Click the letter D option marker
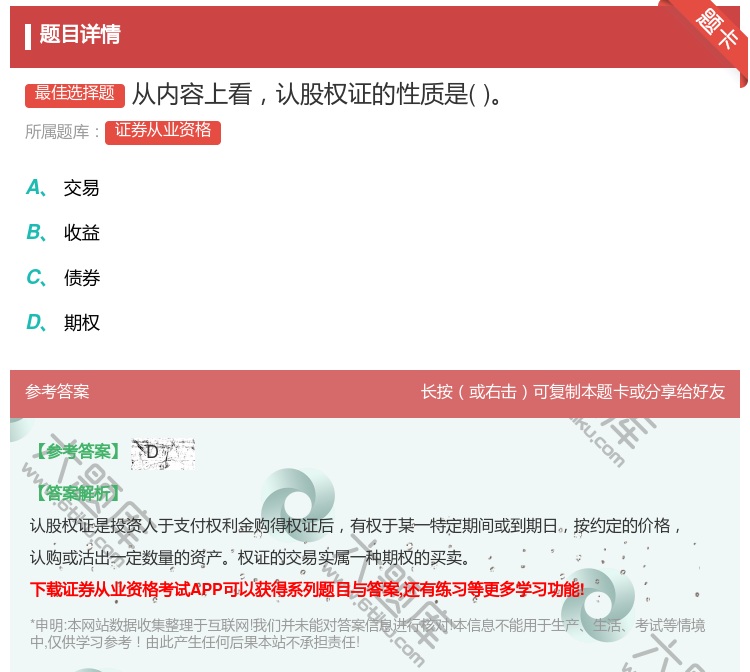 [35, 322]
